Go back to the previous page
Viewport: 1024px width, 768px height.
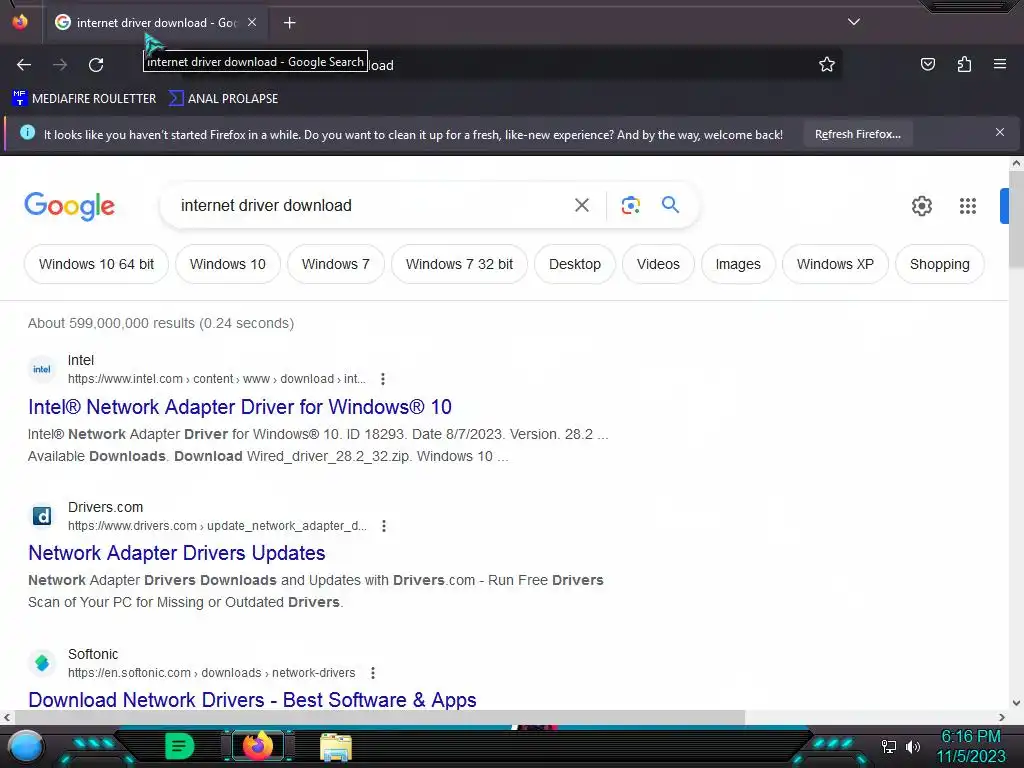pos(24,65)
